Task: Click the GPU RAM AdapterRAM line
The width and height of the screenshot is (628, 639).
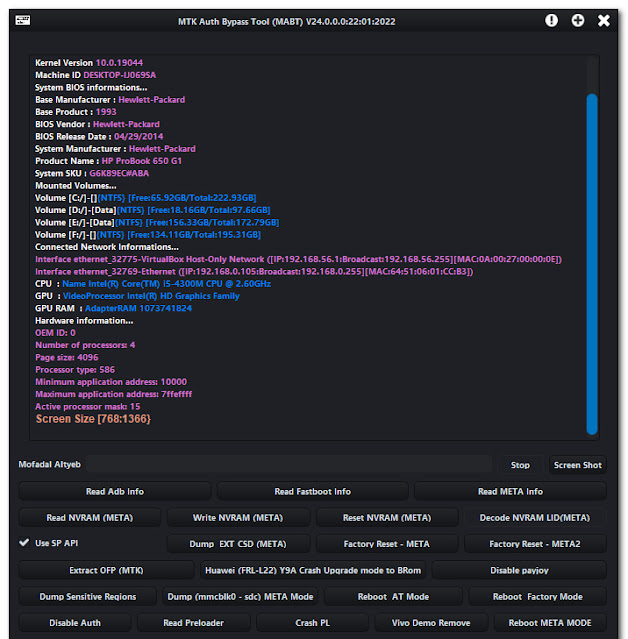Action: pyautogui.click(x=113, y=308)
